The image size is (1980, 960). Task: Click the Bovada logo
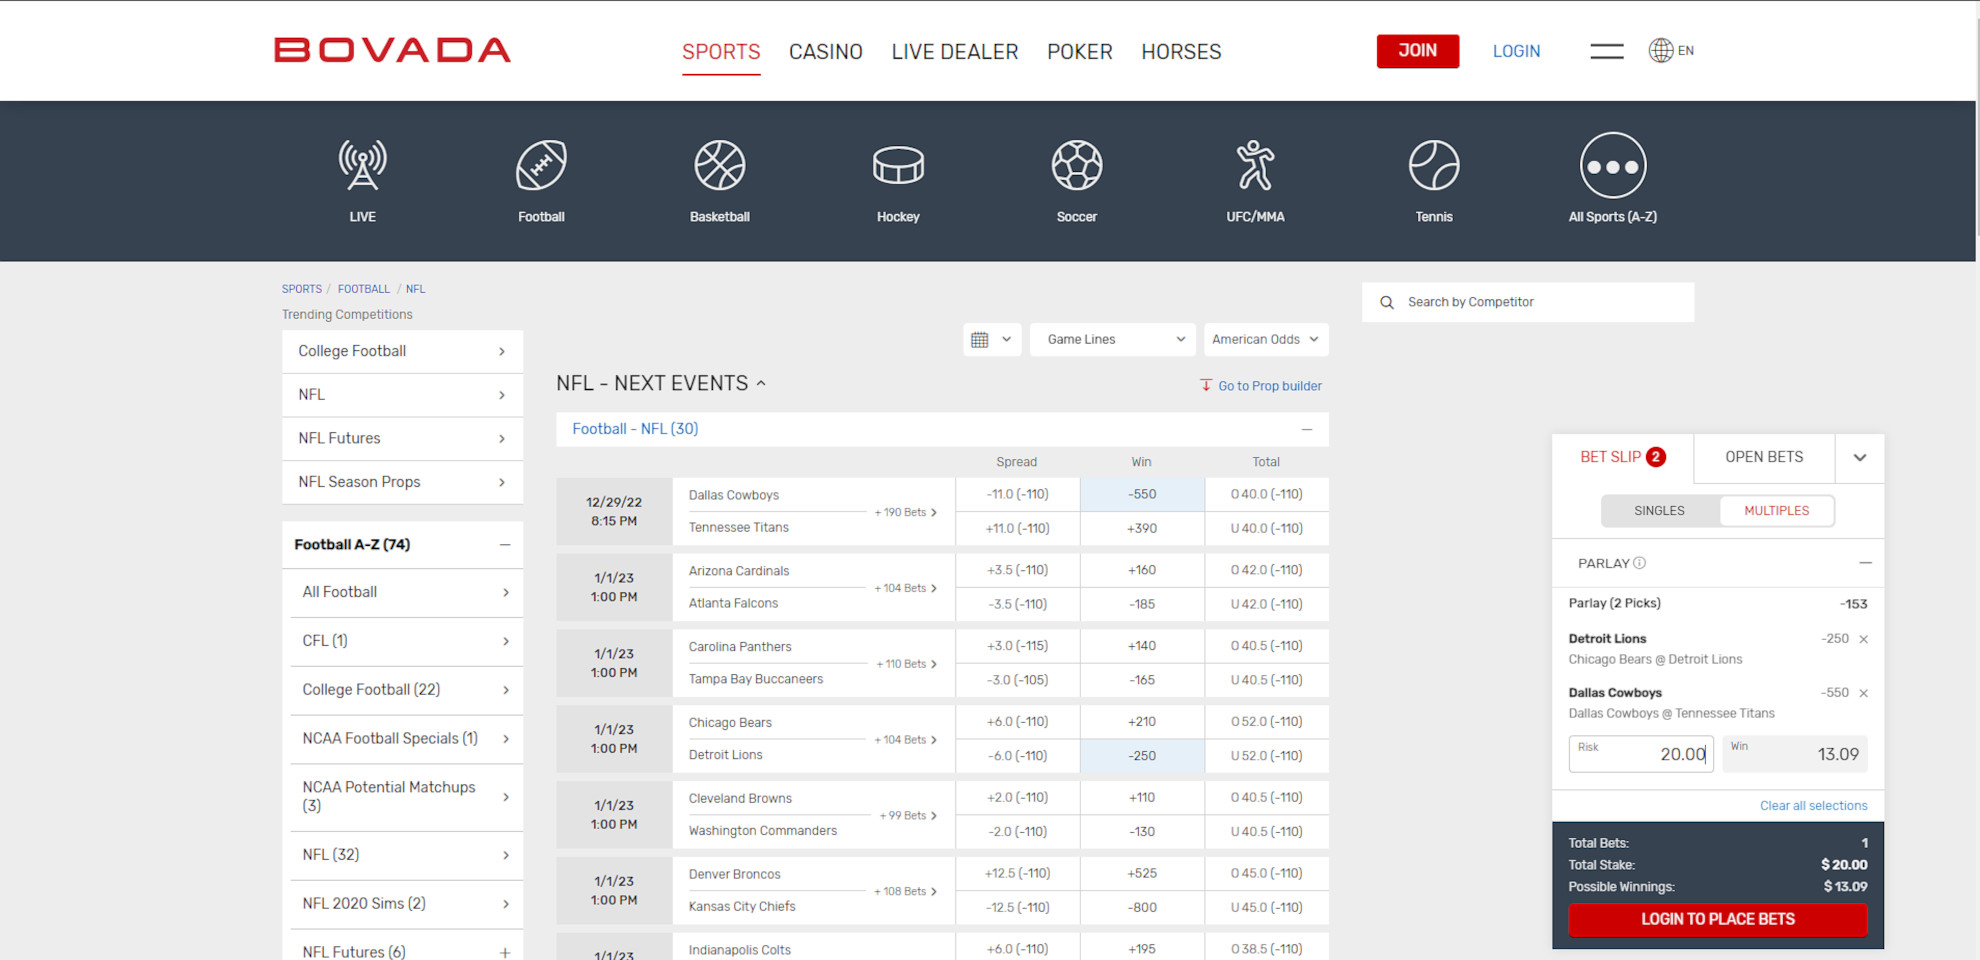coord(392,50)
